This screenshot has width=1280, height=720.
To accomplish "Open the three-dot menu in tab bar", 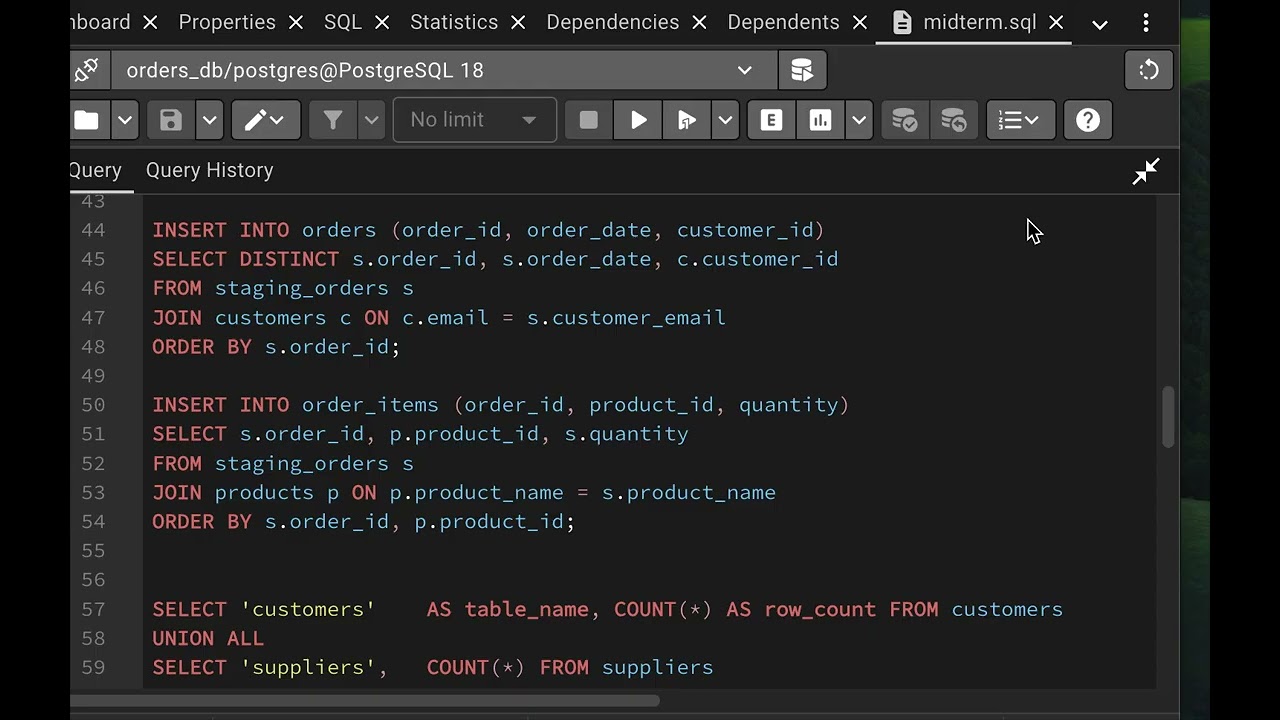I will [x=1146, y=23].
